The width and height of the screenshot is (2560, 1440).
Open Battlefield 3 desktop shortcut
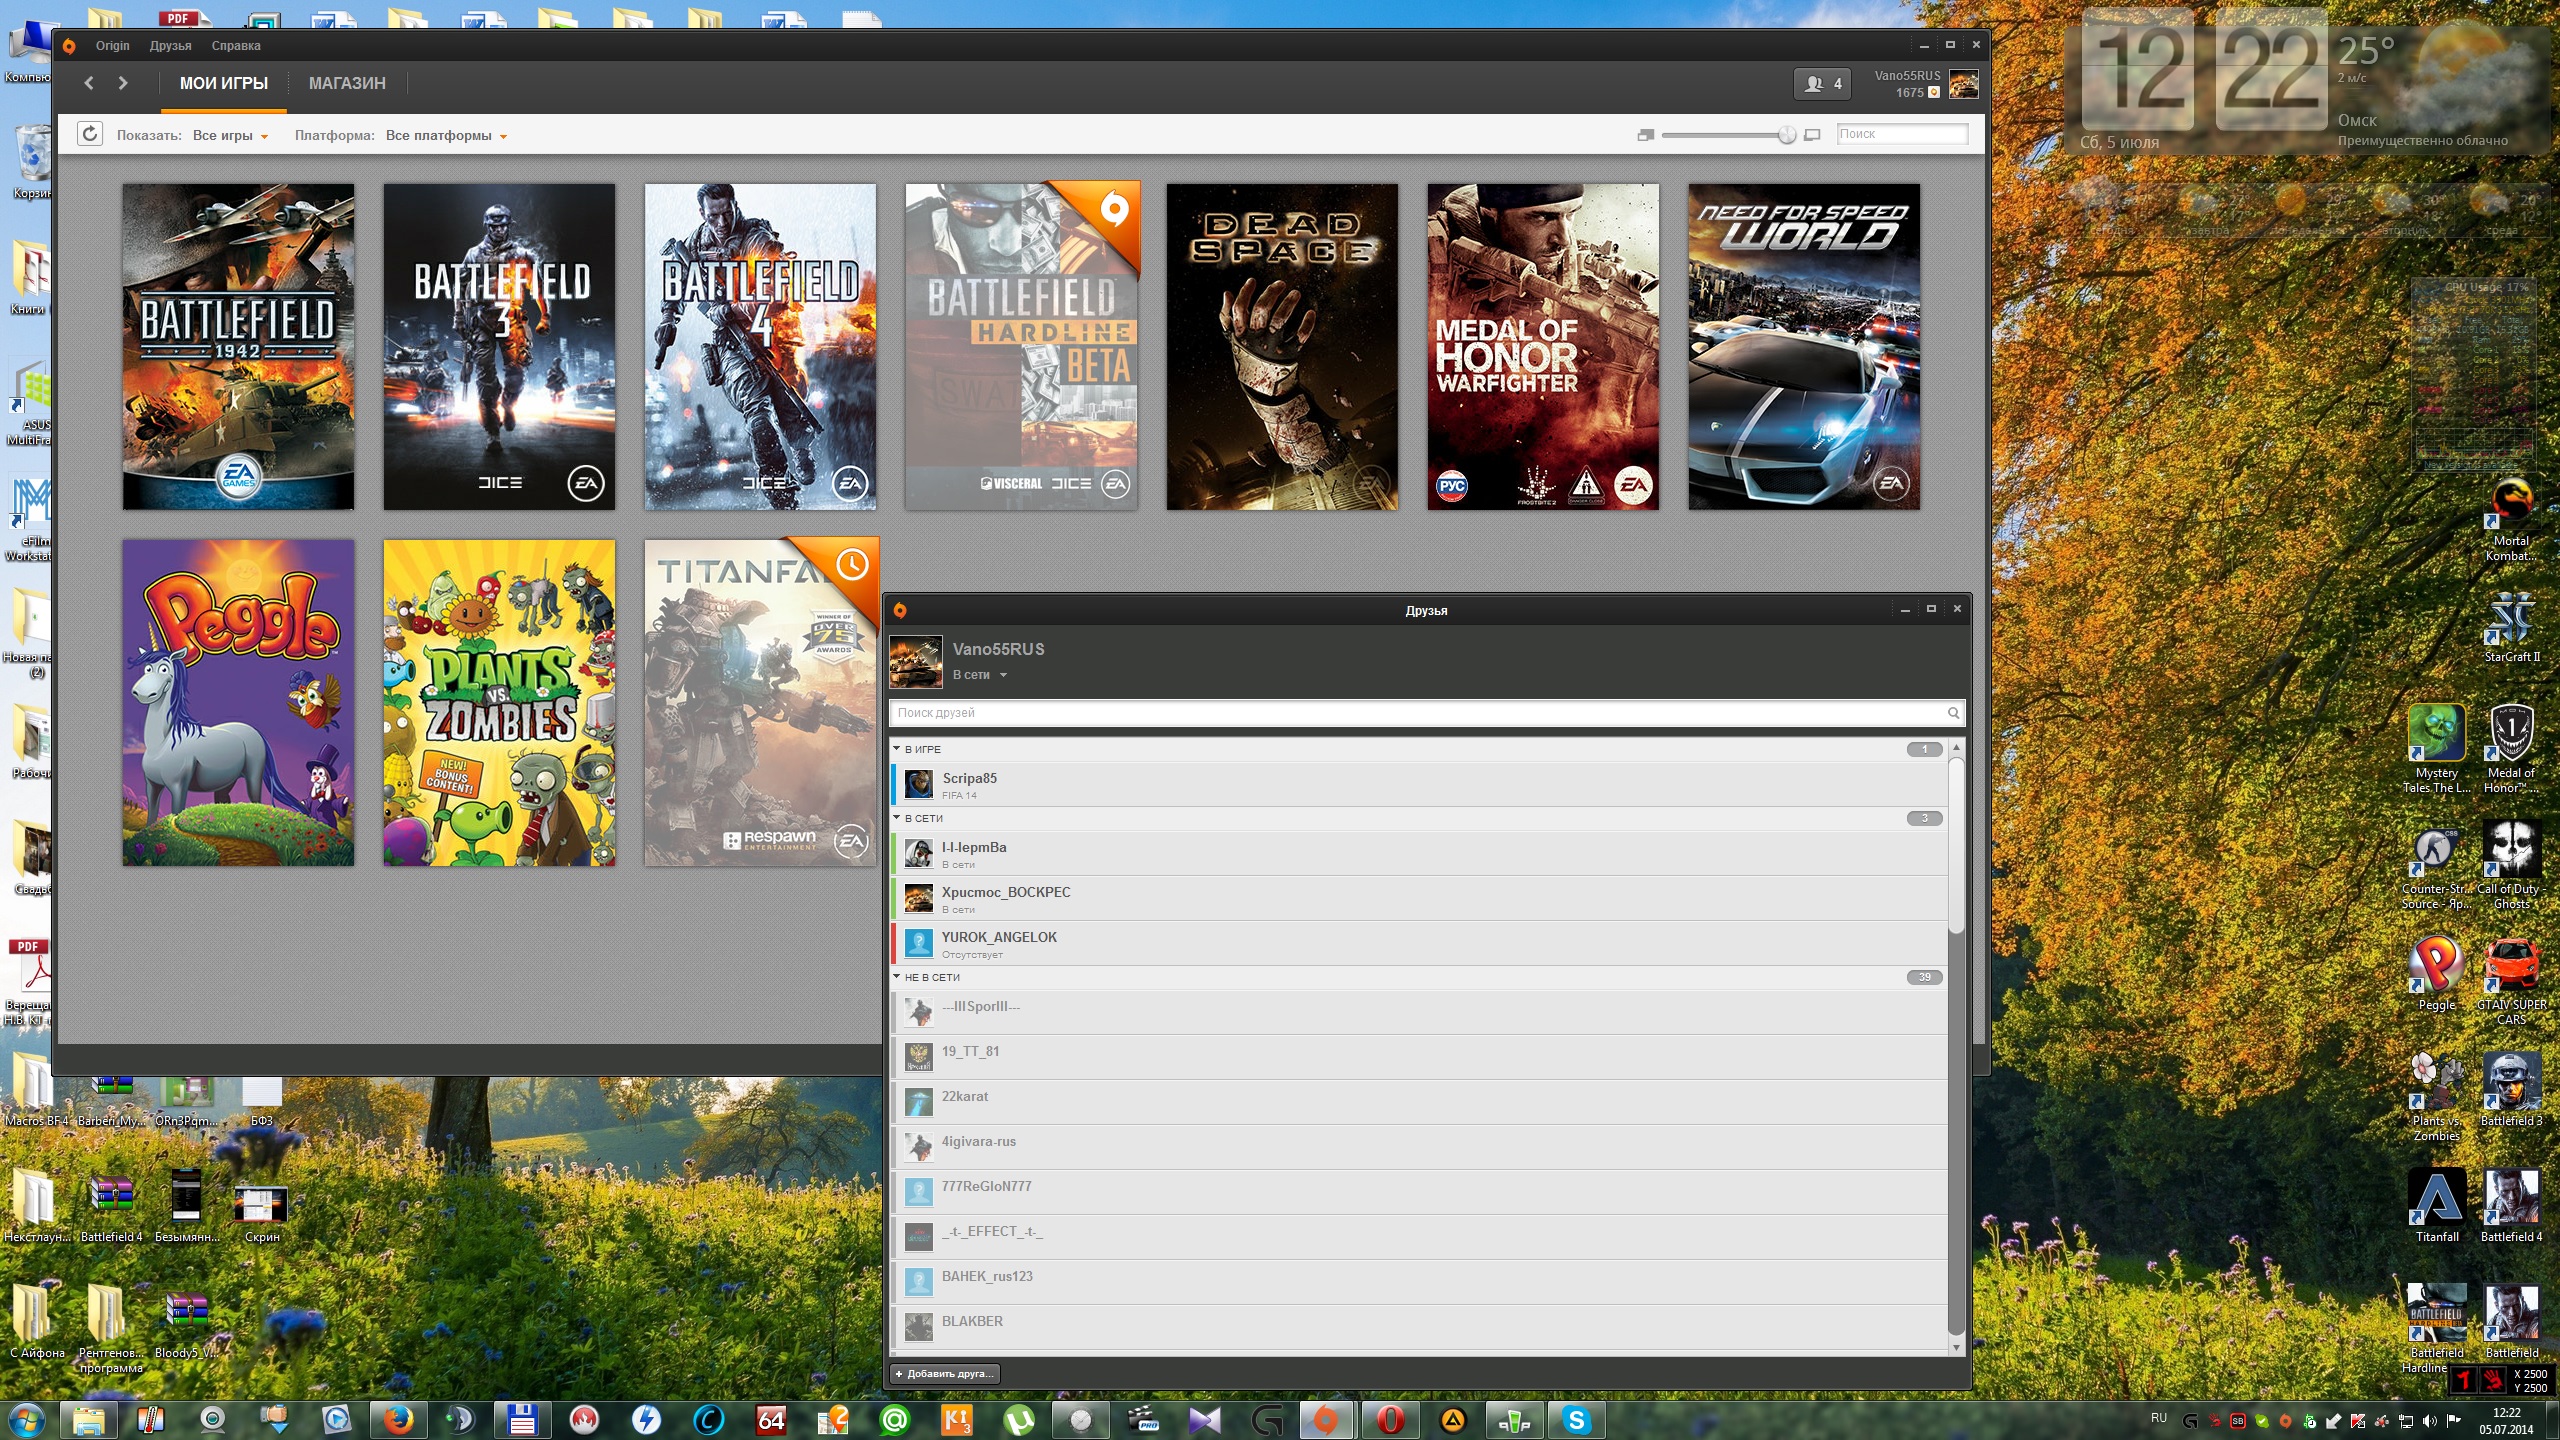[x=2512, y=1090]
